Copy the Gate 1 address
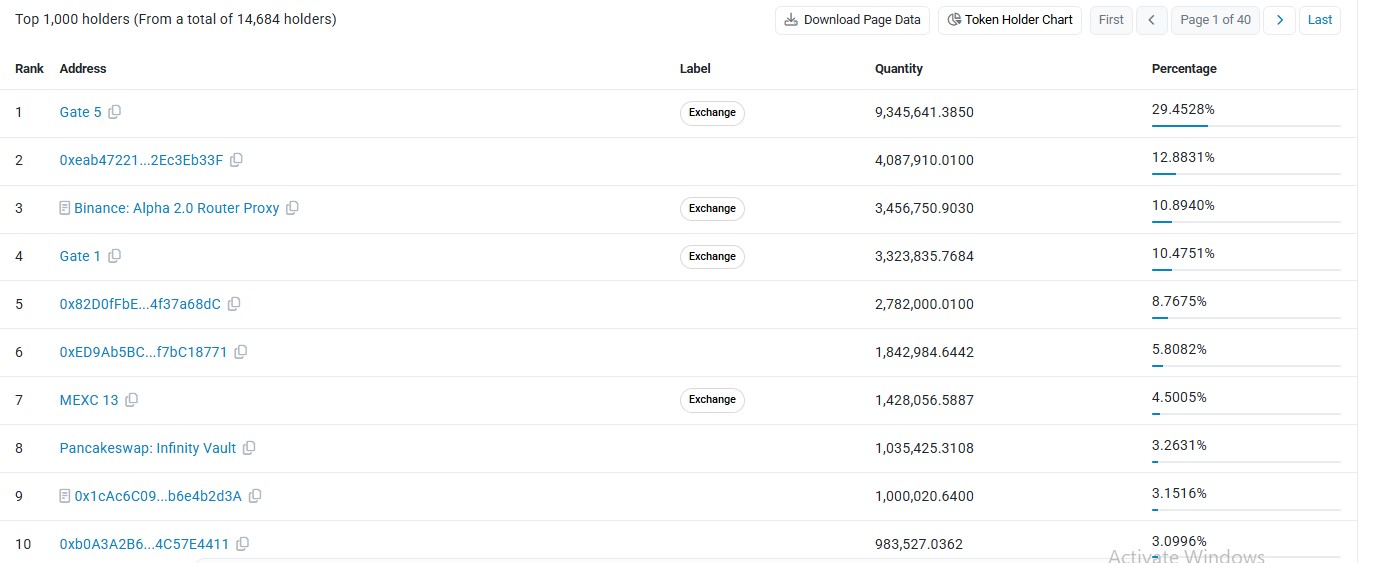 coord(114,256)
